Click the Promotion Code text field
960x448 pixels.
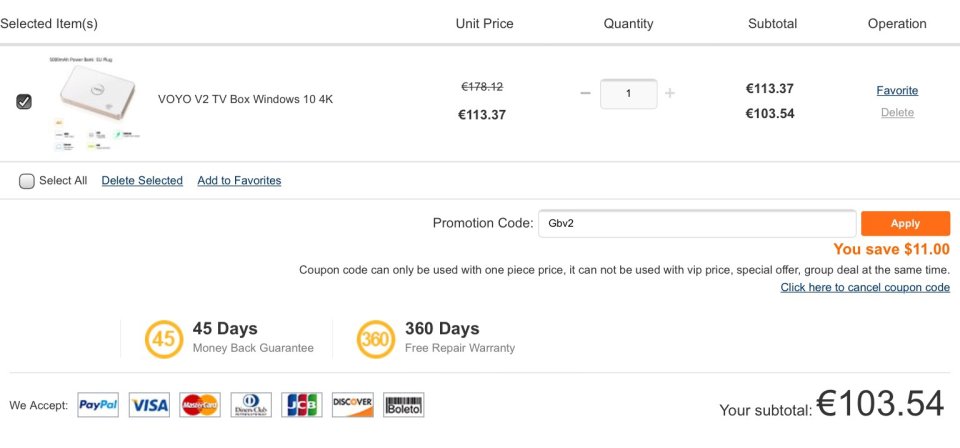697,223
